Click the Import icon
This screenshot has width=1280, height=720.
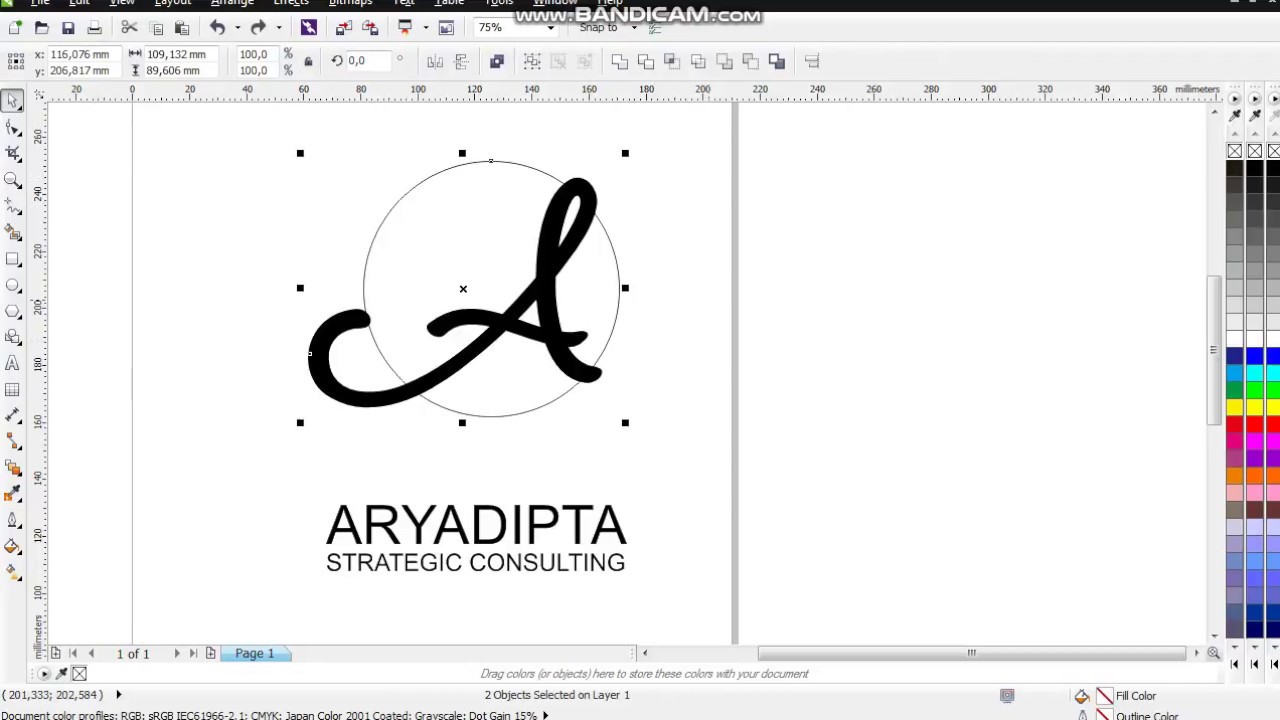344,28
